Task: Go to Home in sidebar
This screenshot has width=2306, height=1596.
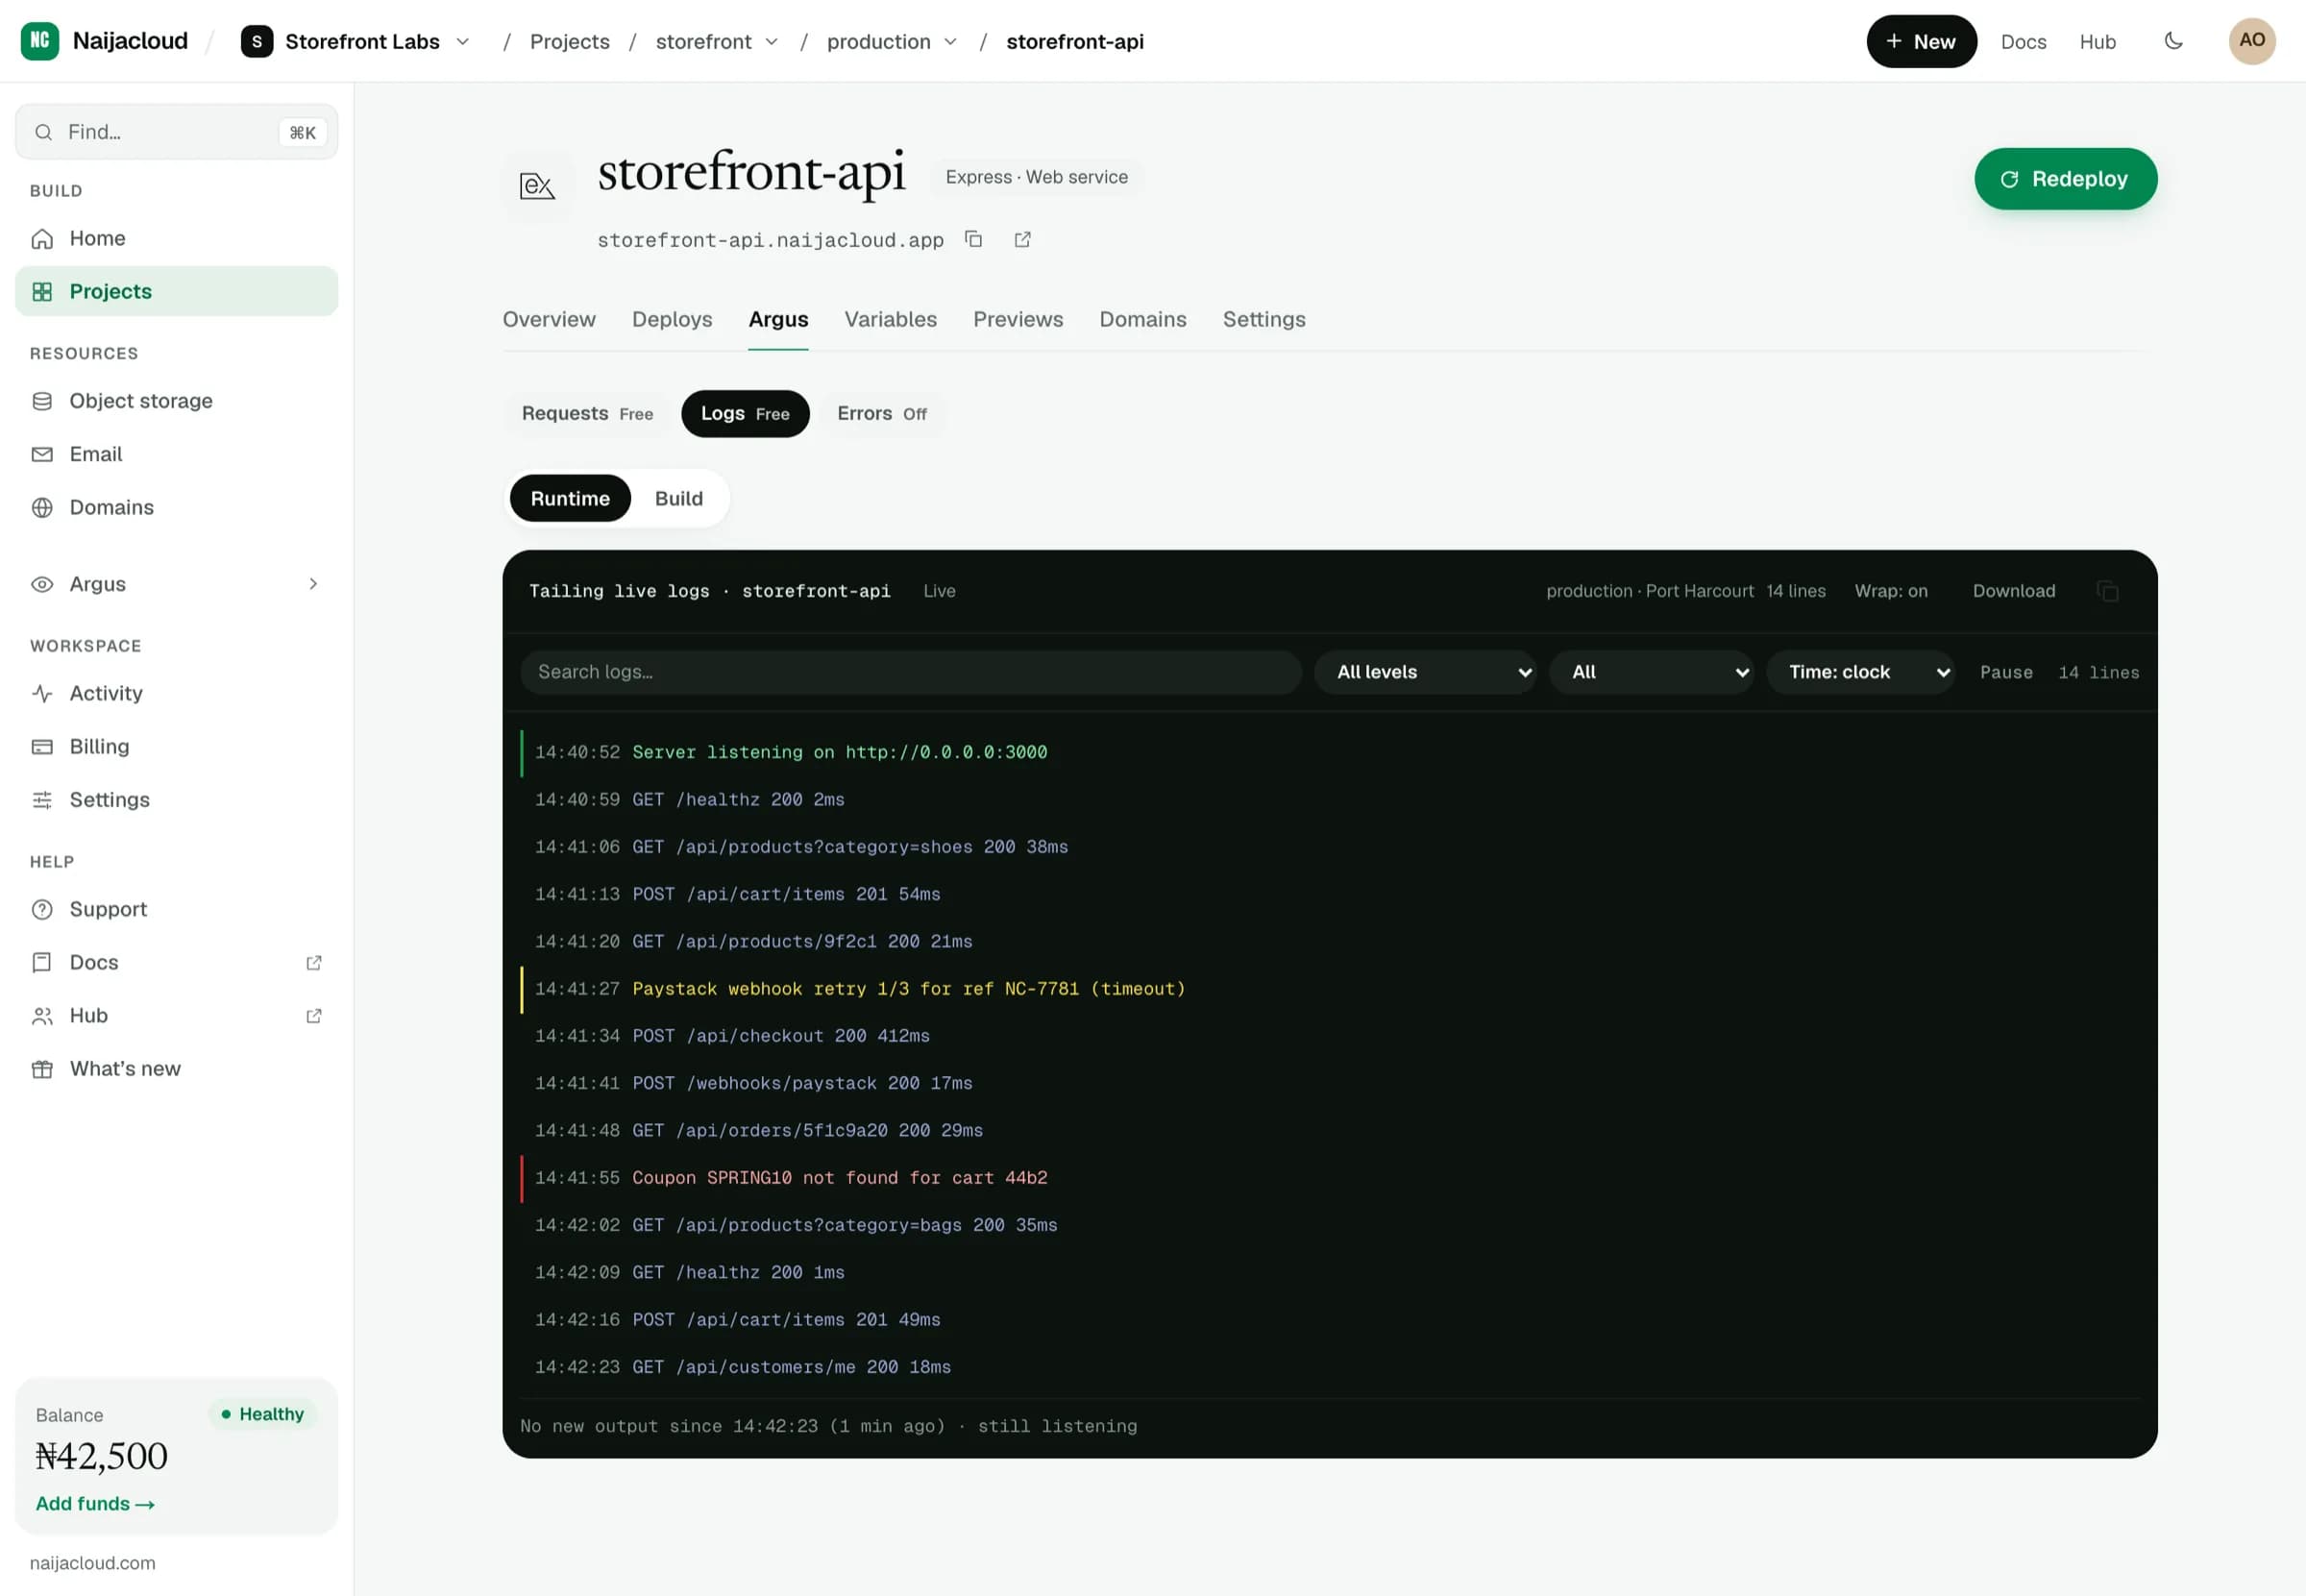Action: click(177, 238)
